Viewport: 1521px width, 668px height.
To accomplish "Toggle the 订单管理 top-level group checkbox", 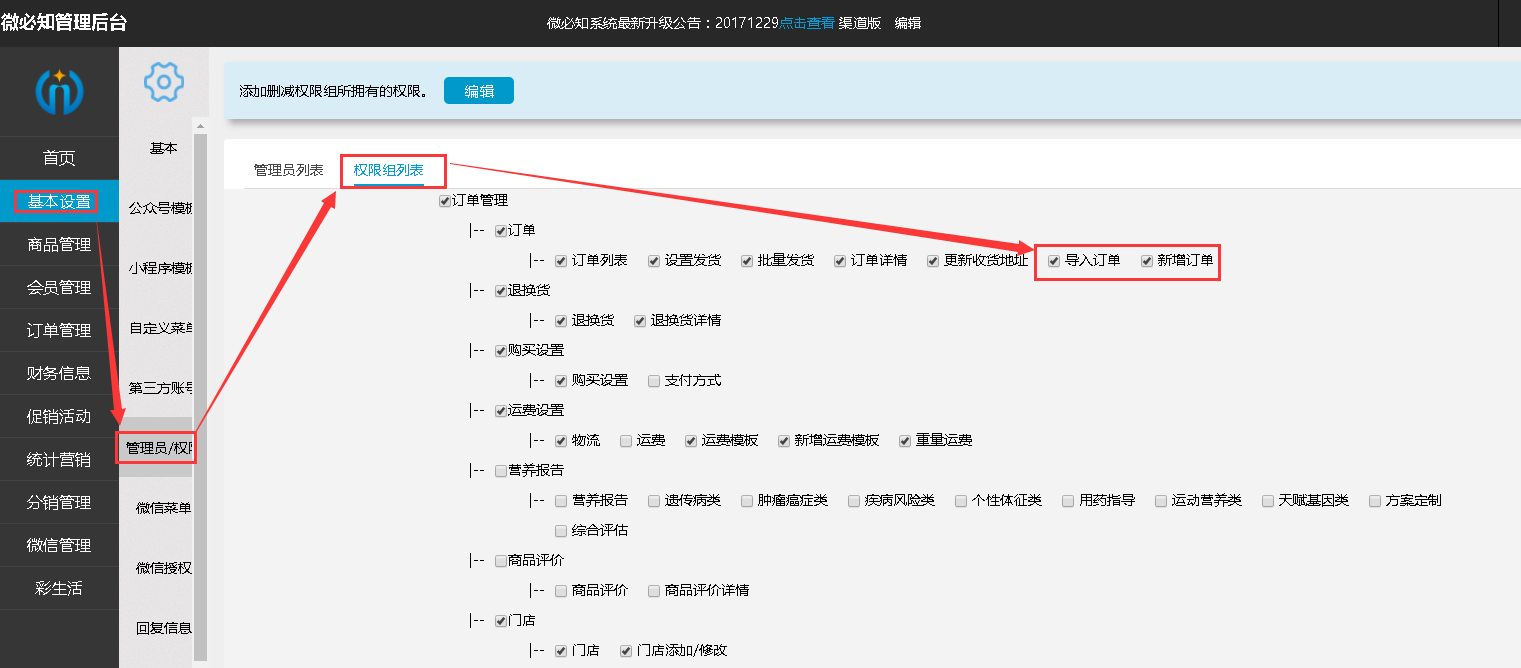I will 445,201.
